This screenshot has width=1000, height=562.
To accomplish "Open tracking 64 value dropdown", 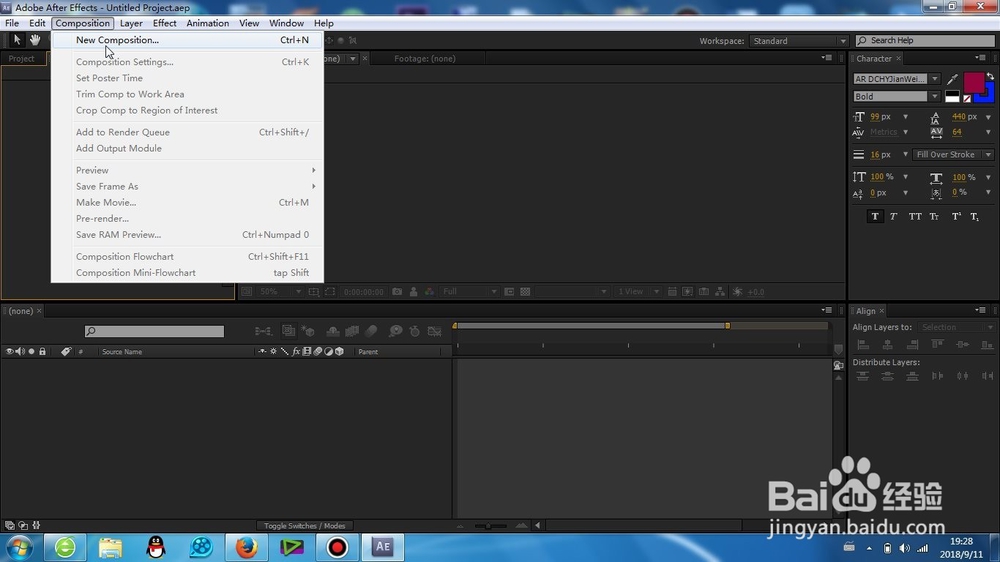I will (989, 132).
